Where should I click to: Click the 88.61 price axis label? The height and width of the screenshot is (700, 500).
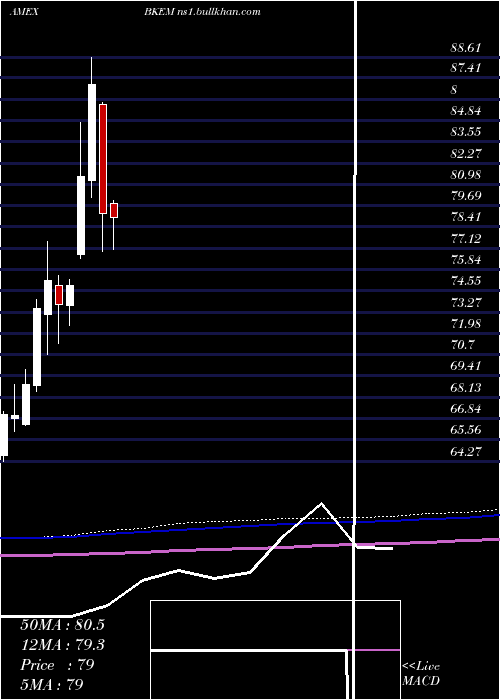tap(466, 47)
